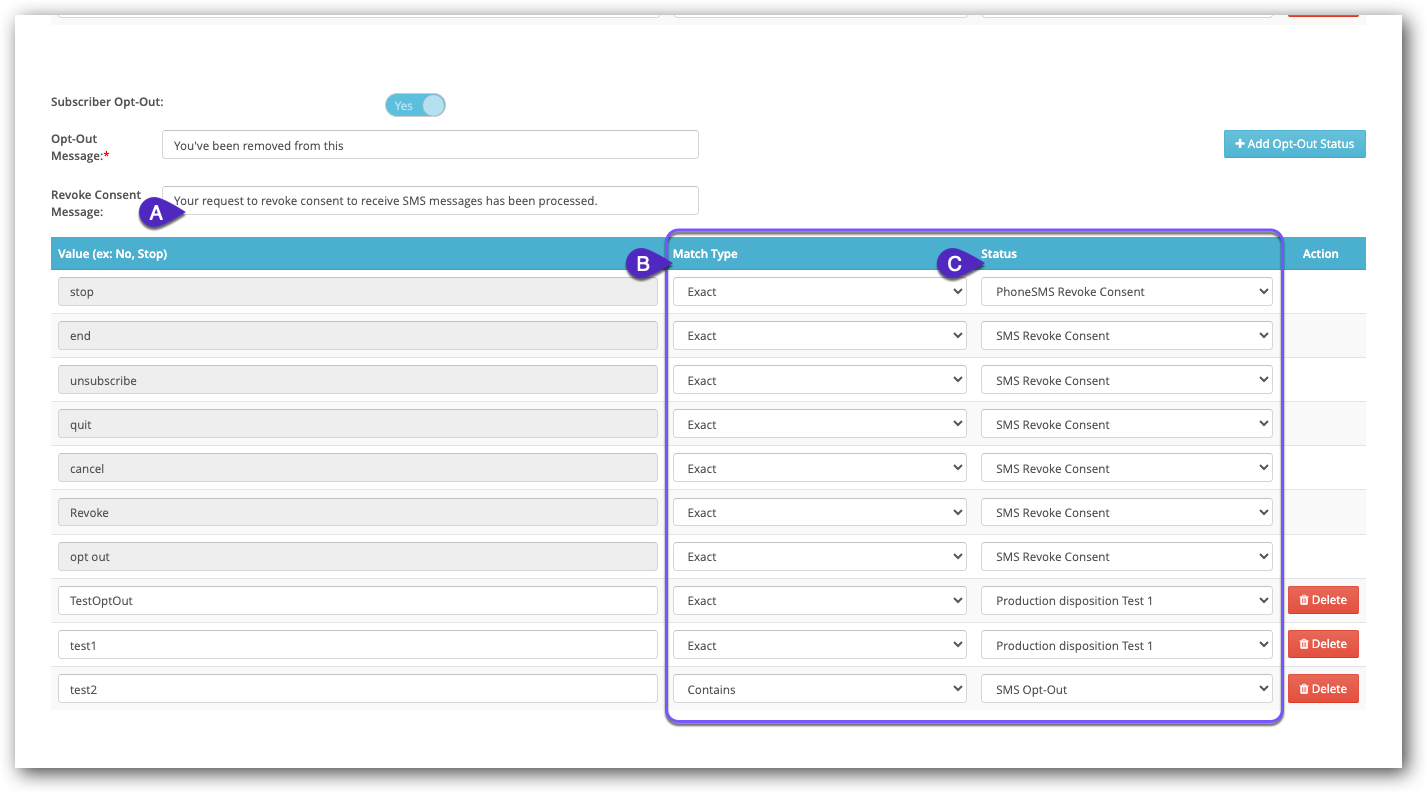
Task: Click the Status column header
Action: coord(999,254)
